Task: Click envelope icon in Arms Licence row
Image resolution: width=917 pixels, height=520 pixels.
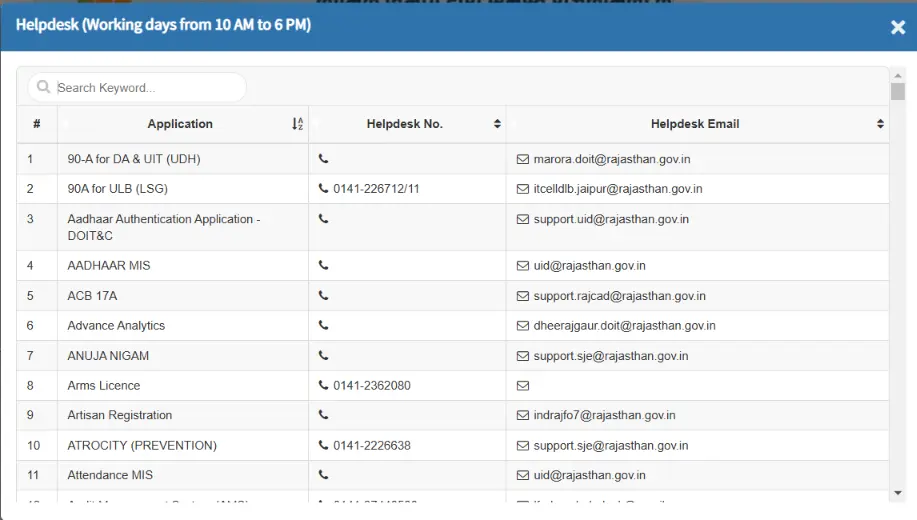Action: (522, 386)
